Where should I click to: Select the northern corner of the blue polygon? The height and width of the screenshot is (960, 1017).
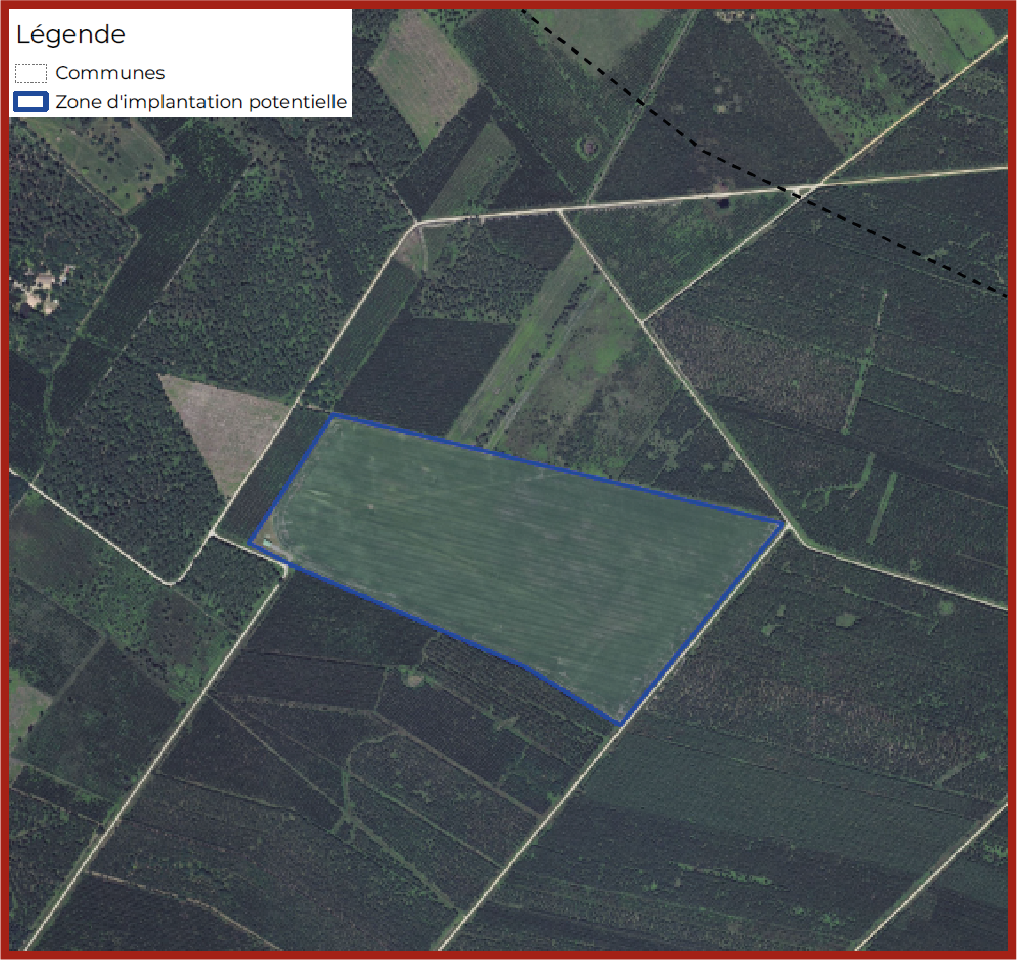(x=333, y=415)
